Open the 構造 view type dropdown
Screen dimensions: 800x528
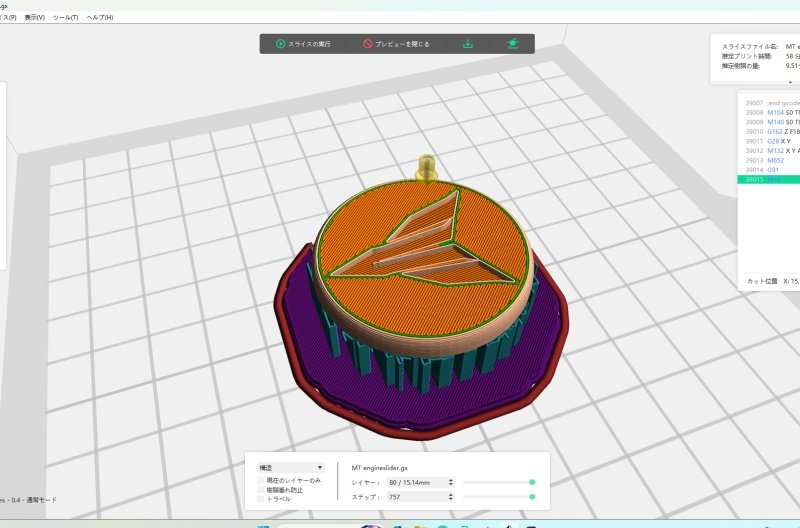pyautogui.click(x=291, y=467)
